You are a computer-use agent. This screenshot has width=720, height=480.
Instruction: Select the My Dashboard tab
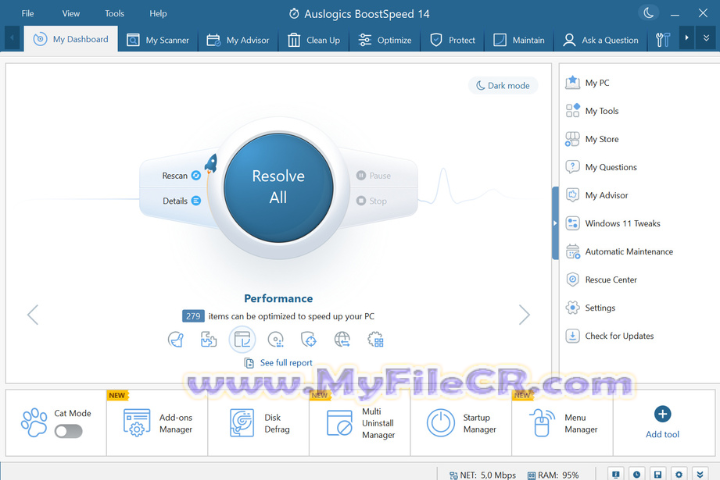click(x=71, y=39)
